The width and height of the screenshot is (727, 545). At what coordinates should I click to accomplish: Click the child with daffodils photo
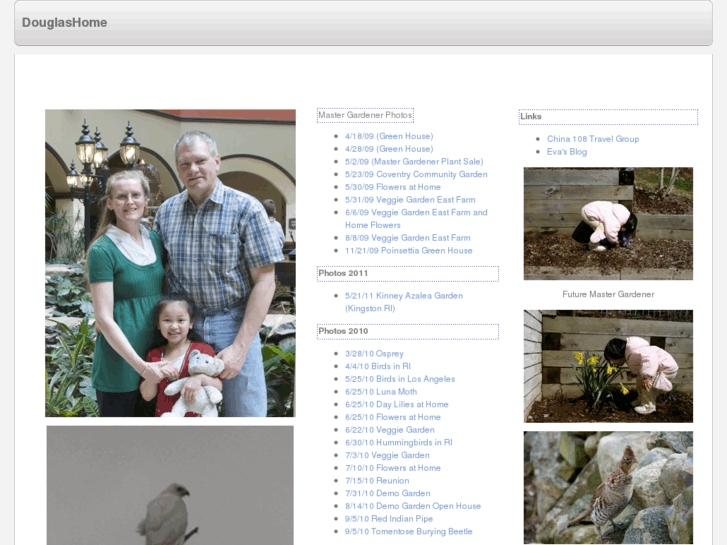(608, 366)
